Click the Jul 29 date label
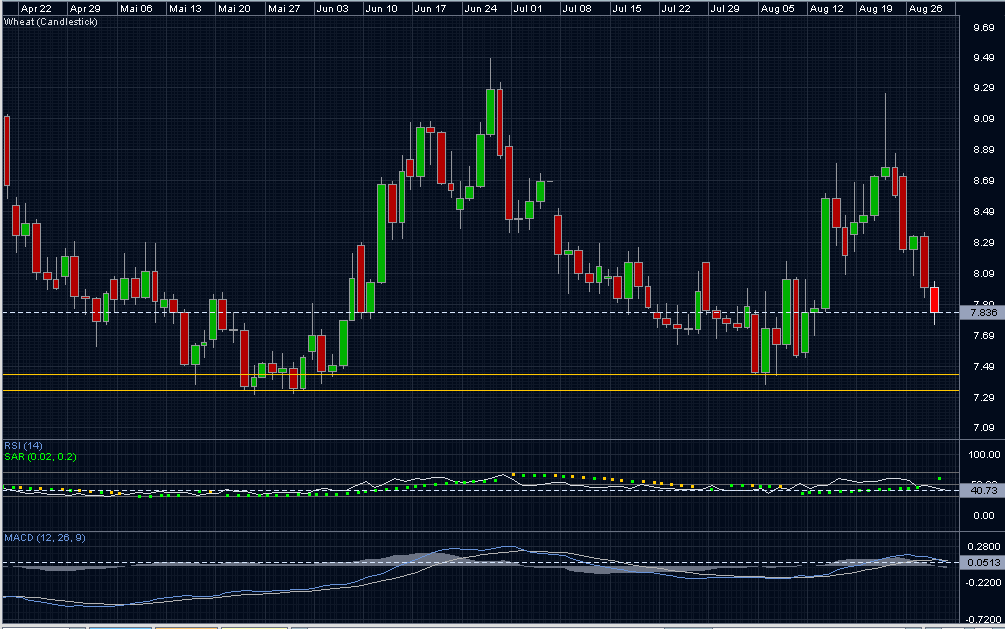Viewport: 1005px width, 629px height. tap(725, 9)
